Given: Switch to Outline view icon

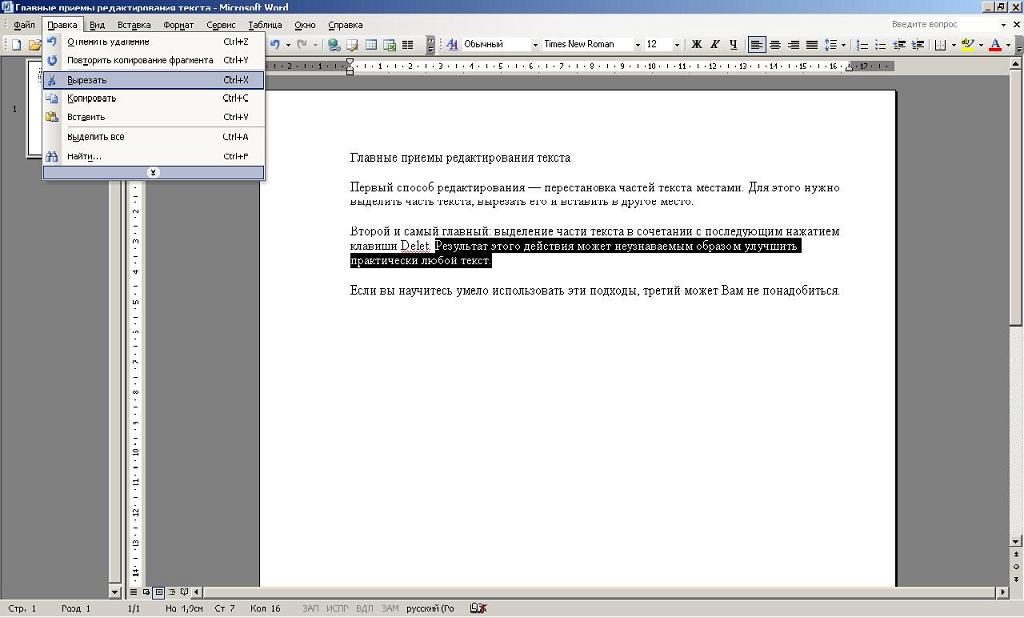Looking at the screenshot, I should [172, 592].
